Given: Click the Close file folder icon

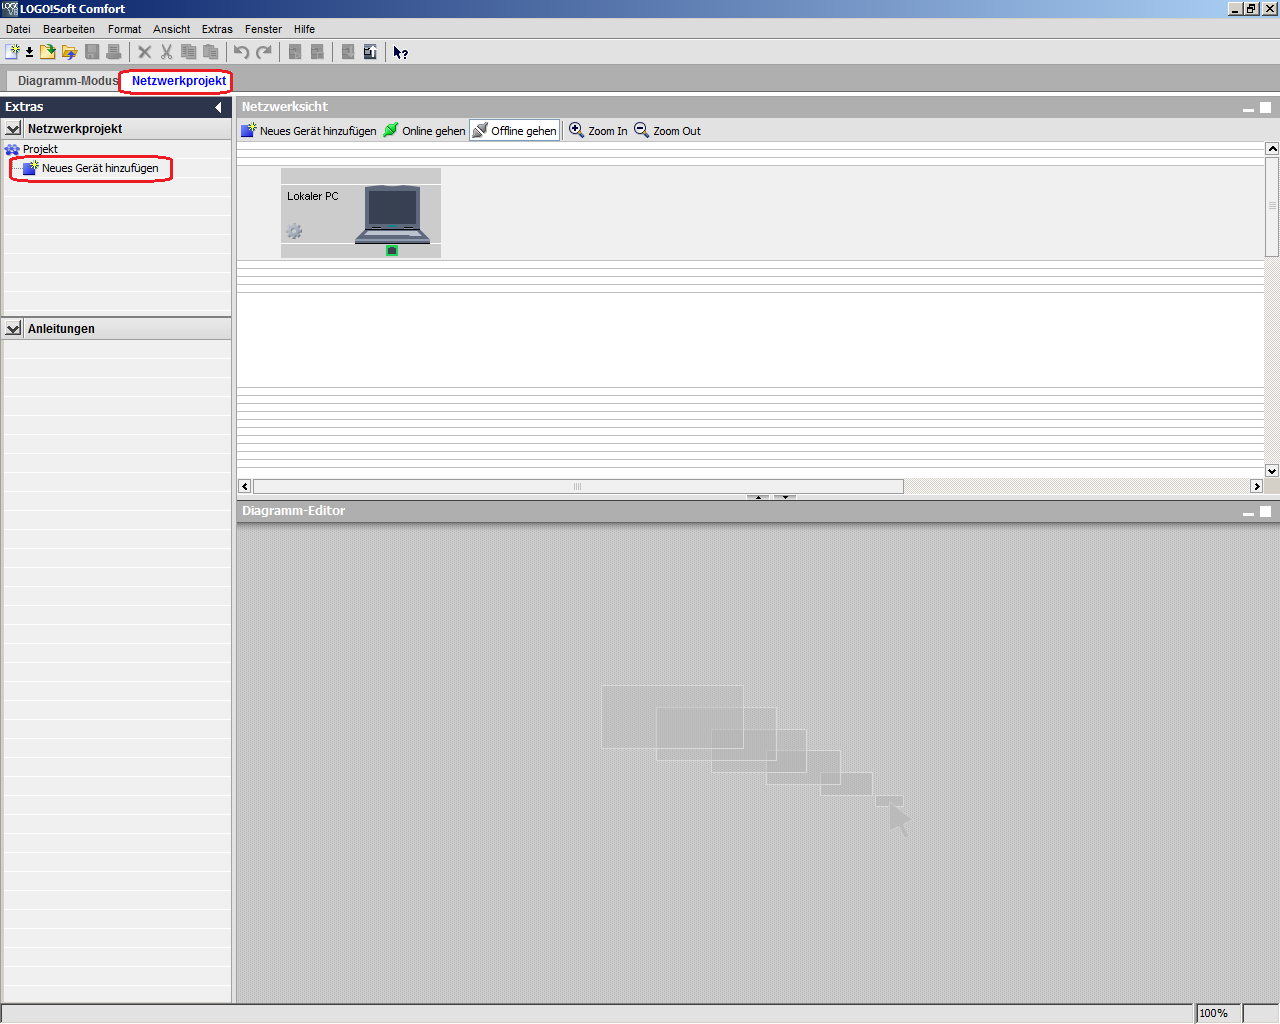Looking at the screenshot, I should (69, 52).
